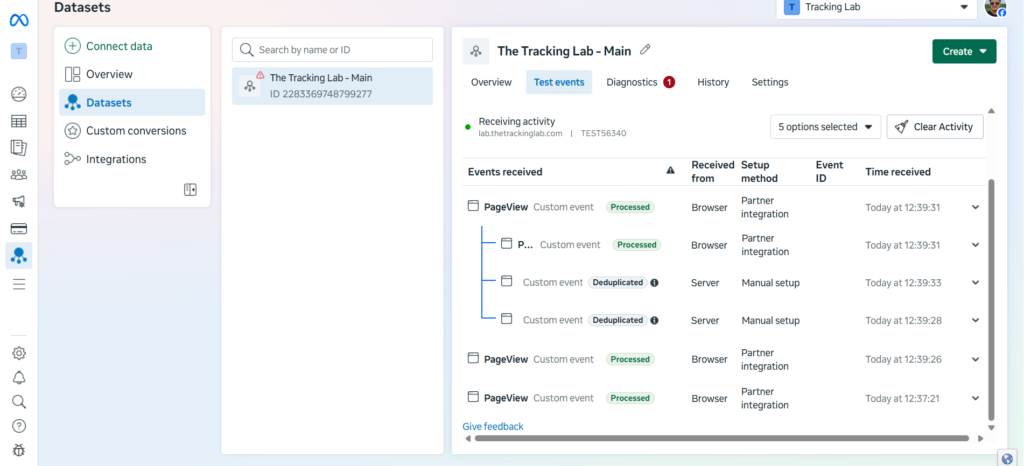Image resolution: width=1024 pixels, height=466 pixels.
Task: Open the Tracking Lab account dropdown
Action: pyautogui.click(x=878, y=7)
